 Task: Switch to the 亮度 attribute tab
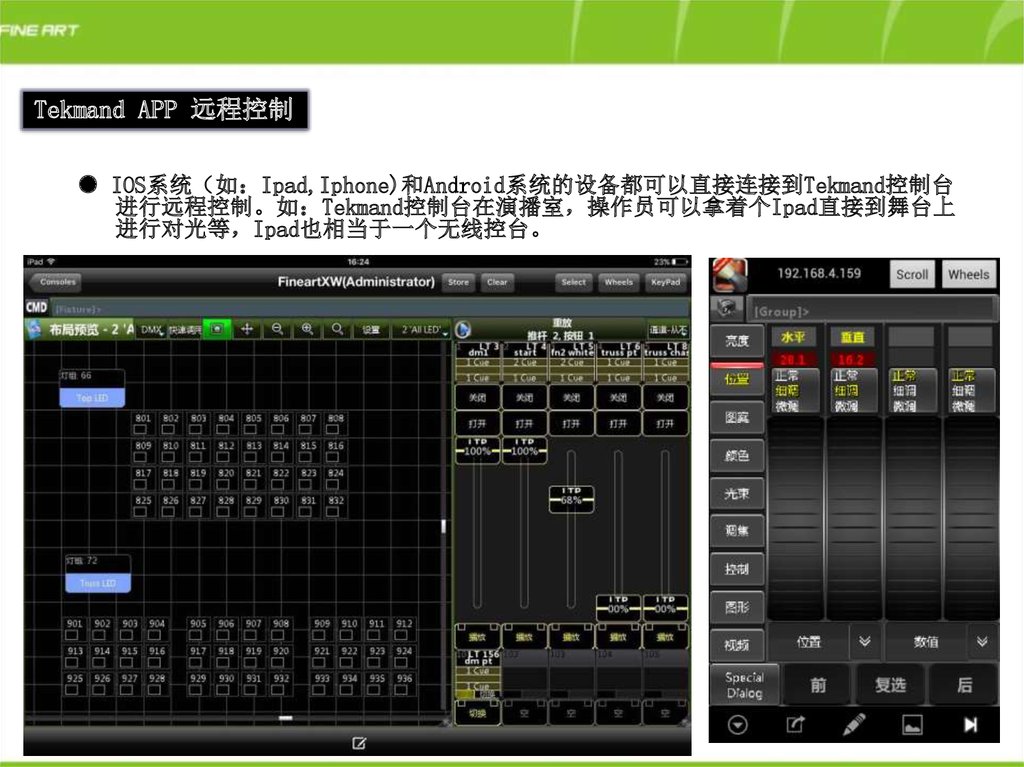(737, 341)
